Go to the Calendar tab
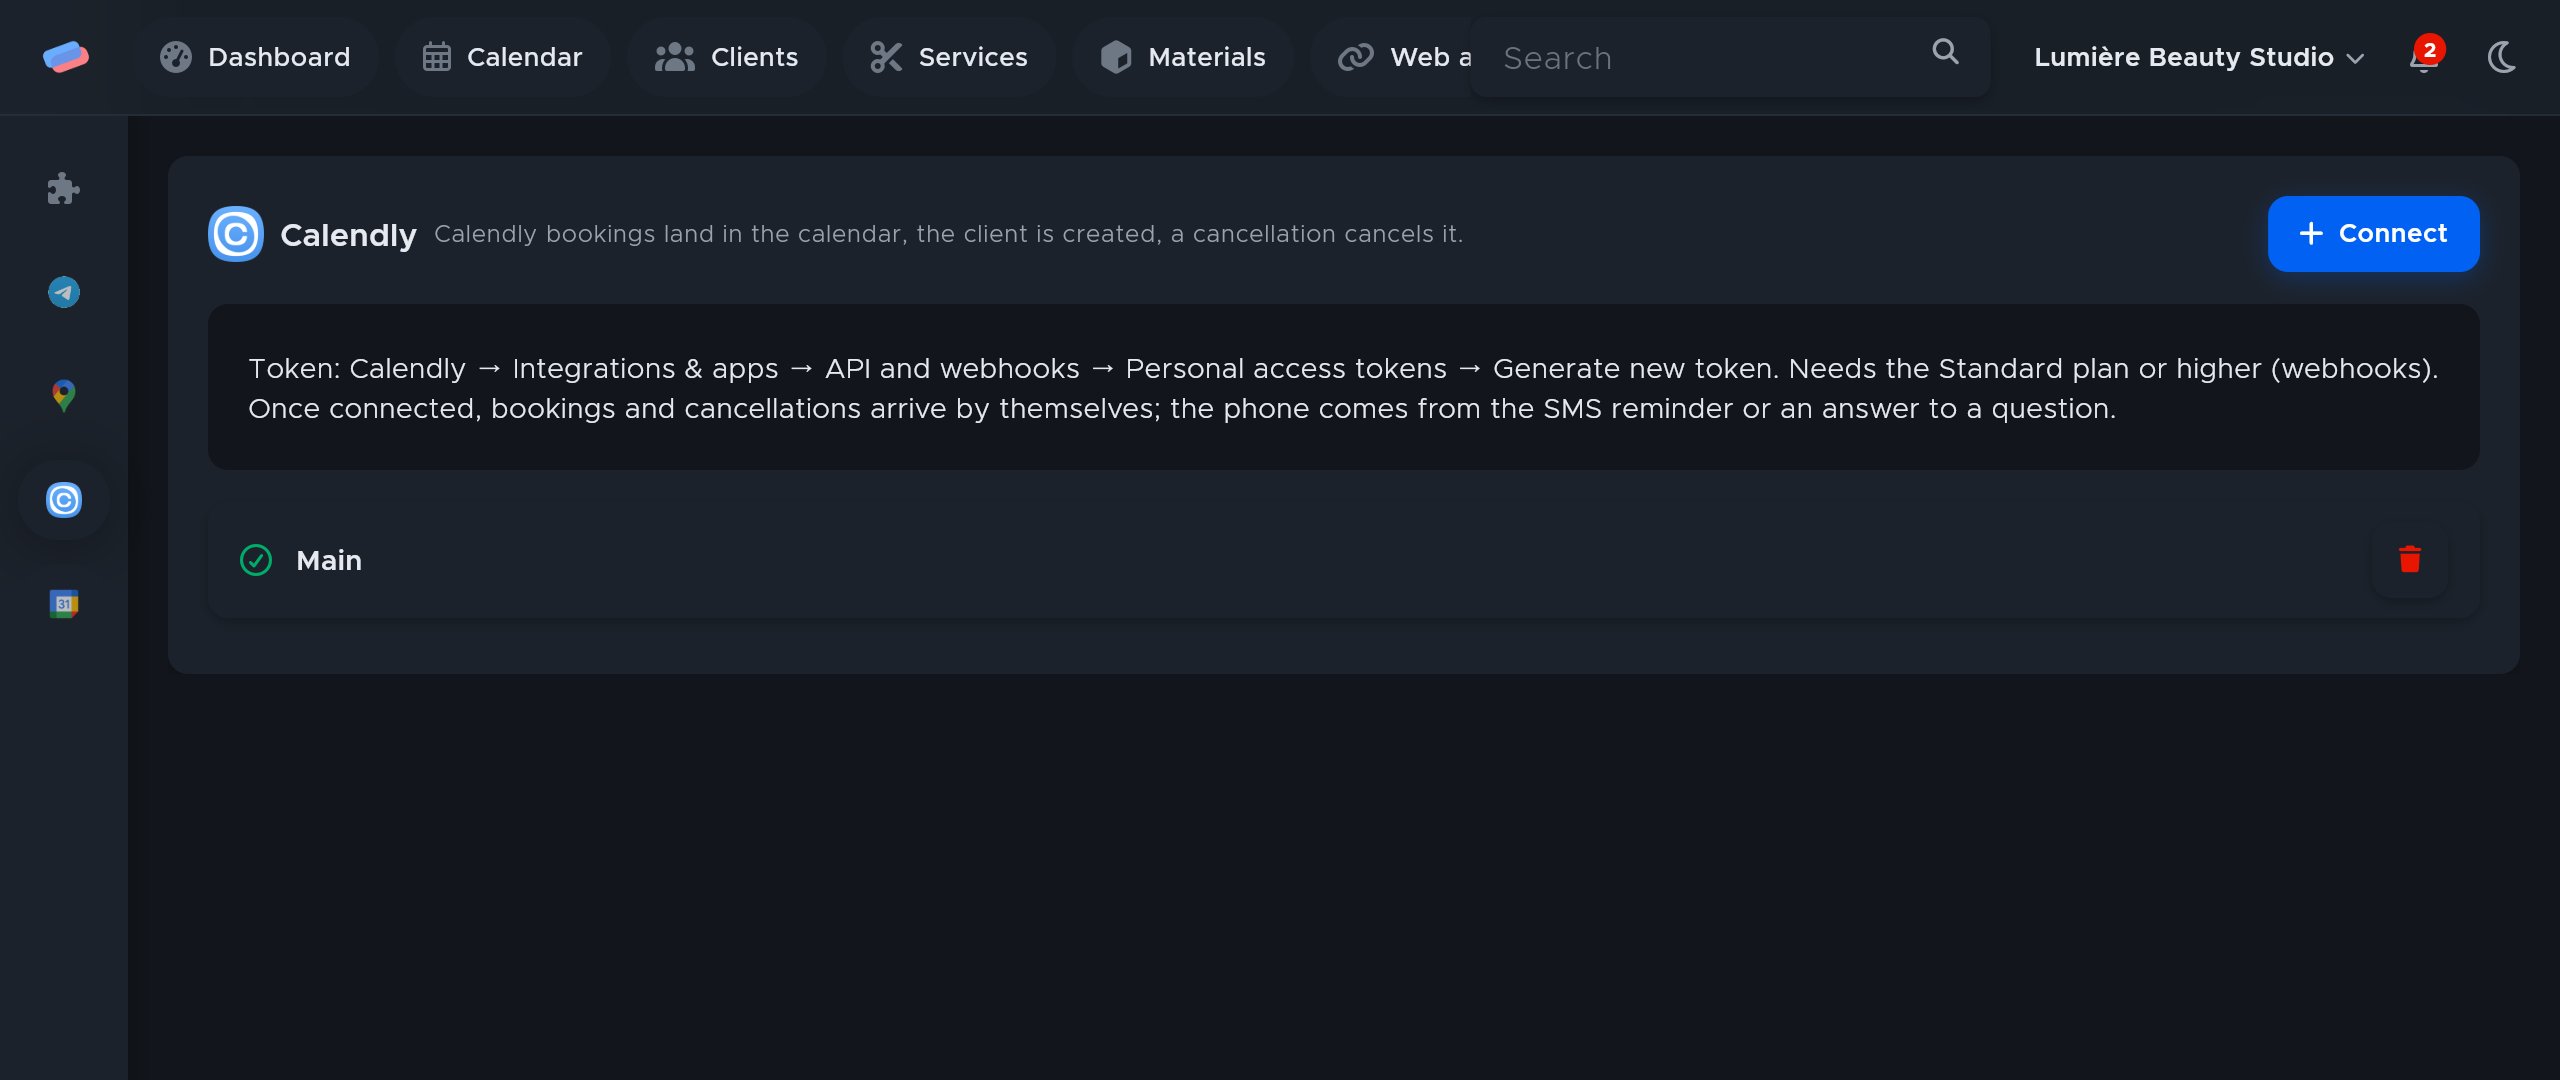The height and width of the screenshot is (1080, 2560). point(502,57)
